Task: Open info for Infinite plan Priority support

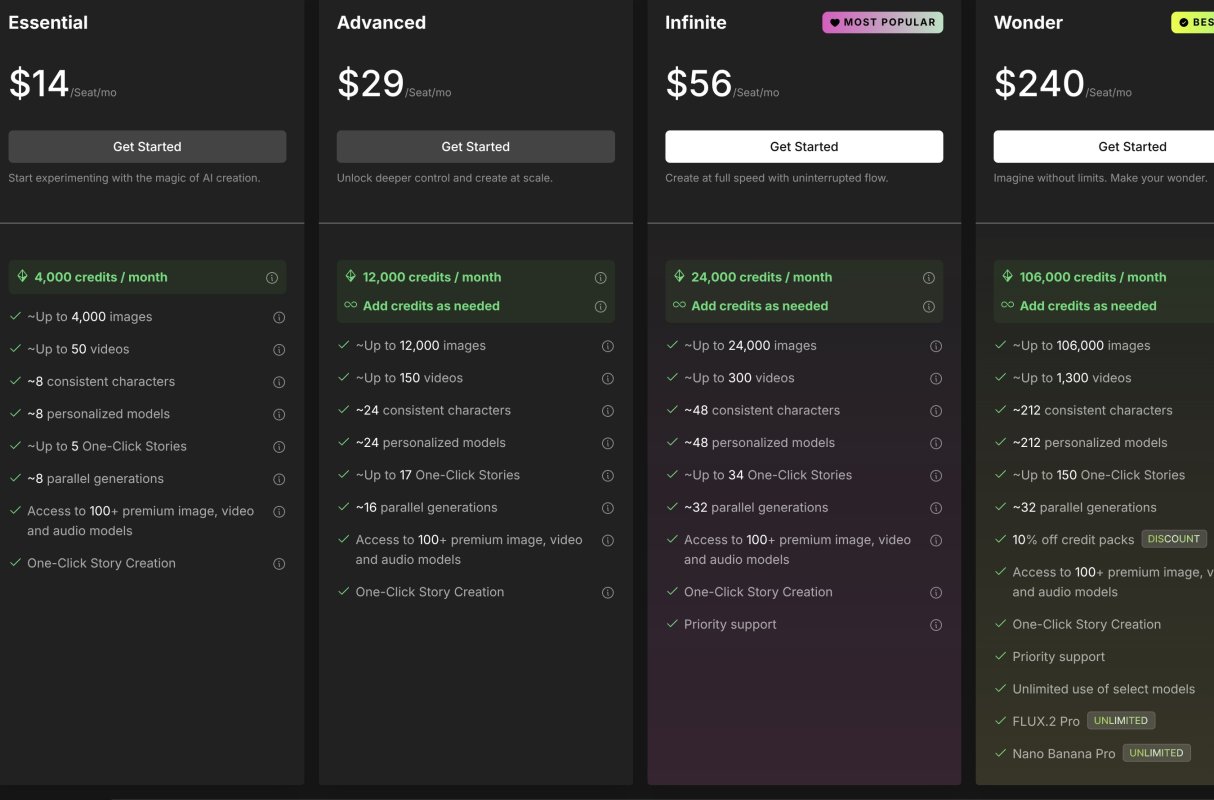Action: [936, 625]
